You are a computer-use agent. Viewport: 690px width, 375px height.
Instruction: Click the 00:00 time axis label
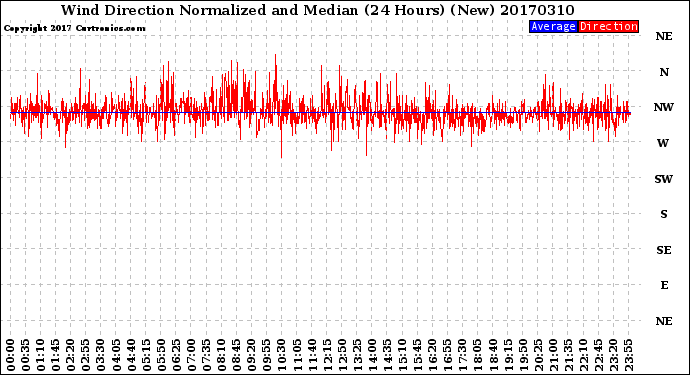click(11, 355)
